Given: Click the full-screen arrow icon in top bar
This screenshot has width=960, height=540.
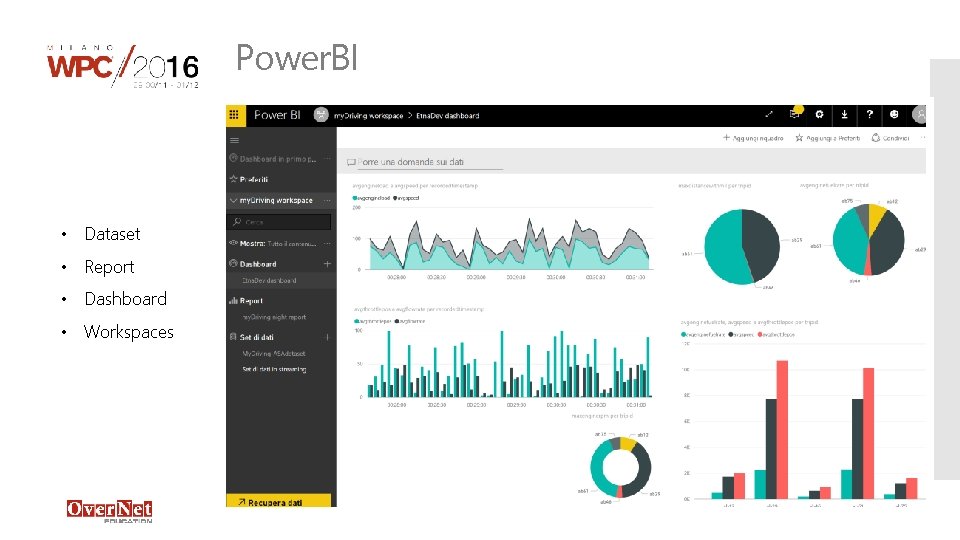Looking at the screenshot, I should (769, 114).
